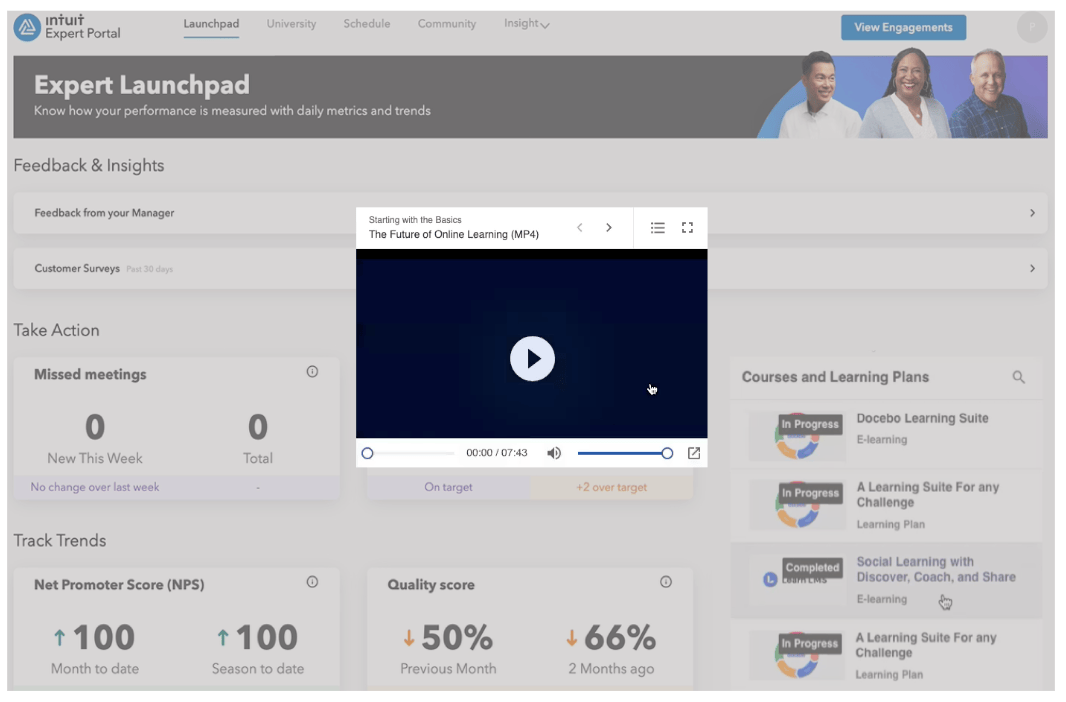Image resolution: width=1066 pixels, height=702 pixels.
Task: Go to previous video with left arrow
Action: coord(580,228)
